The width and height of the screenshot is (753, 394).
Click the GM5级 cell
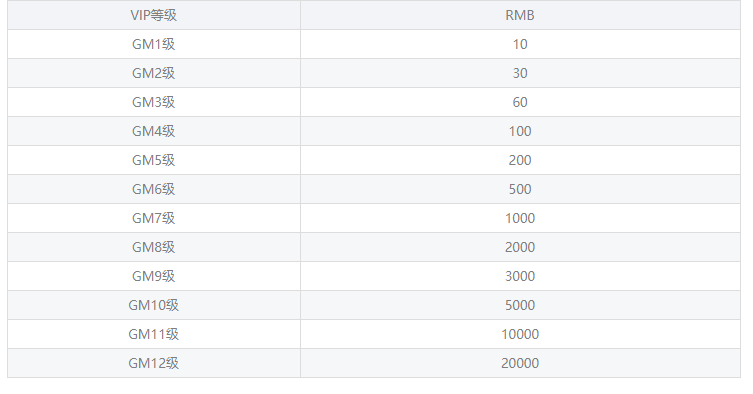pos(154,160)
